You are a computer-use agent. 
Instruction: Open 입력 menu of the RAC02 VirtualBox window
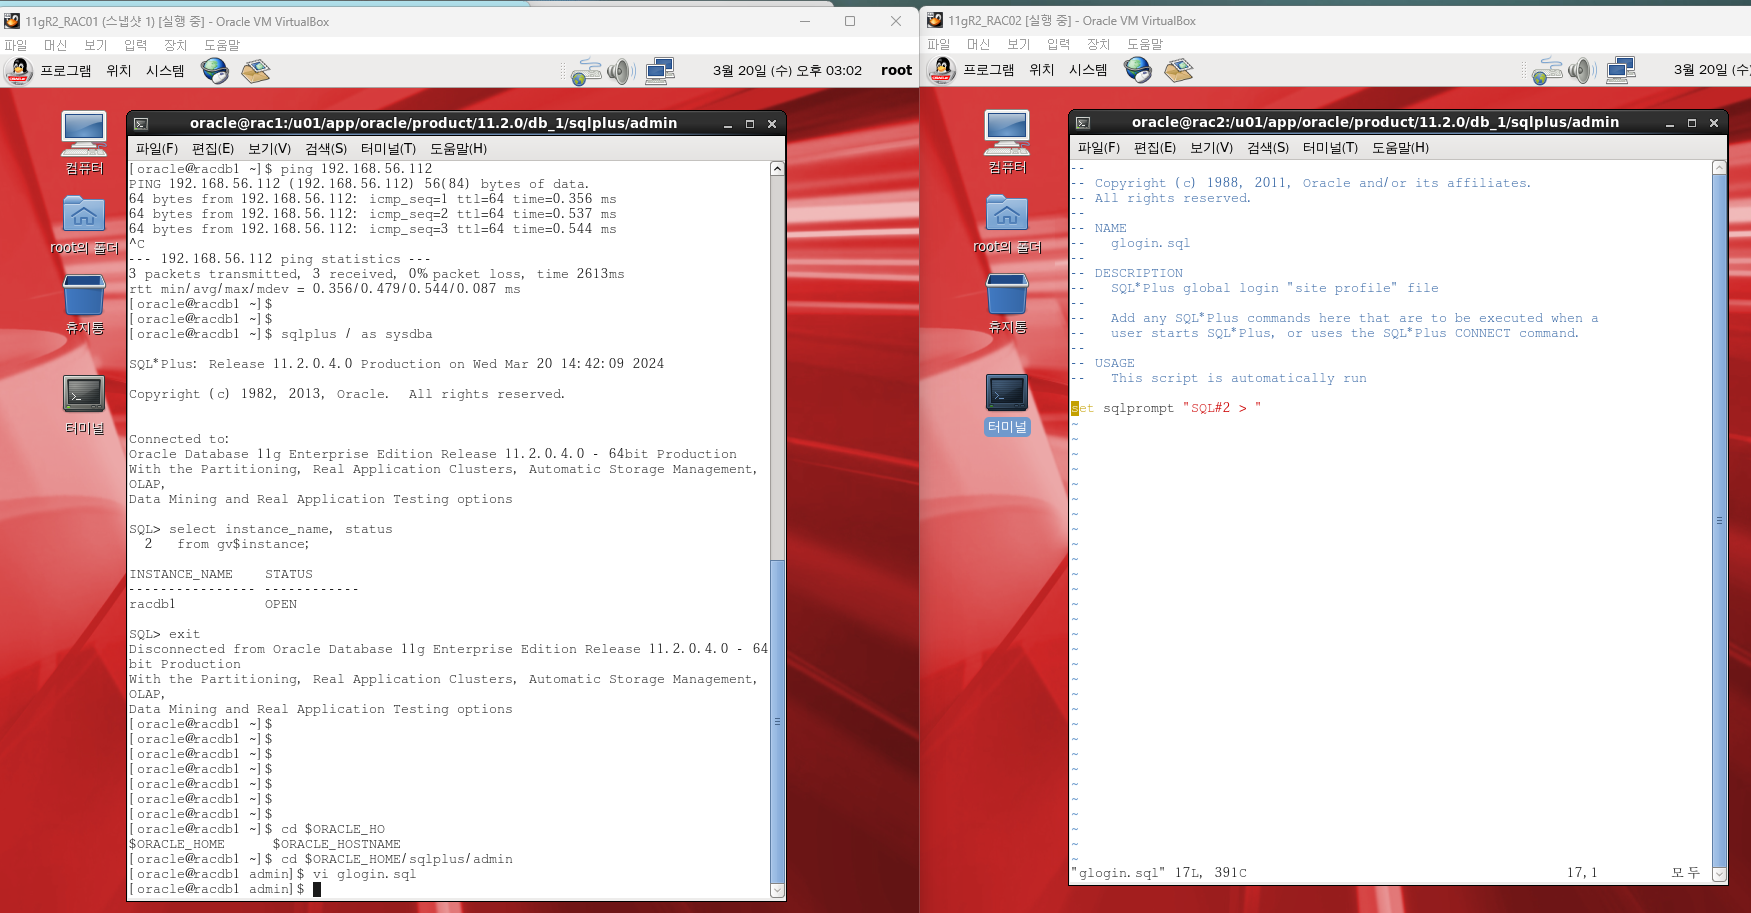click(1058, 44)
